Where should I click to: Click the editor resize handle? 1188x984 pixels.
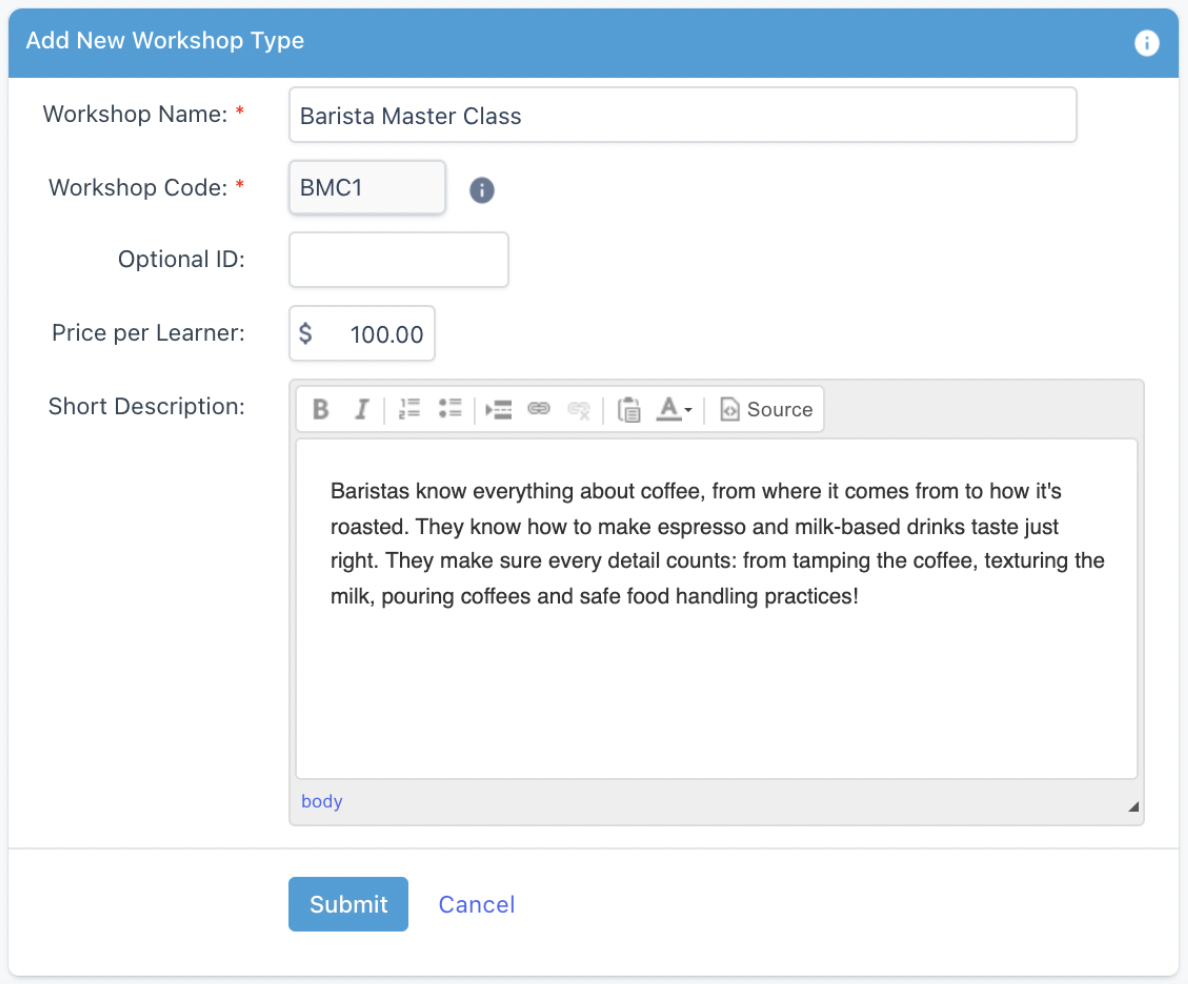coord(1133,807)
